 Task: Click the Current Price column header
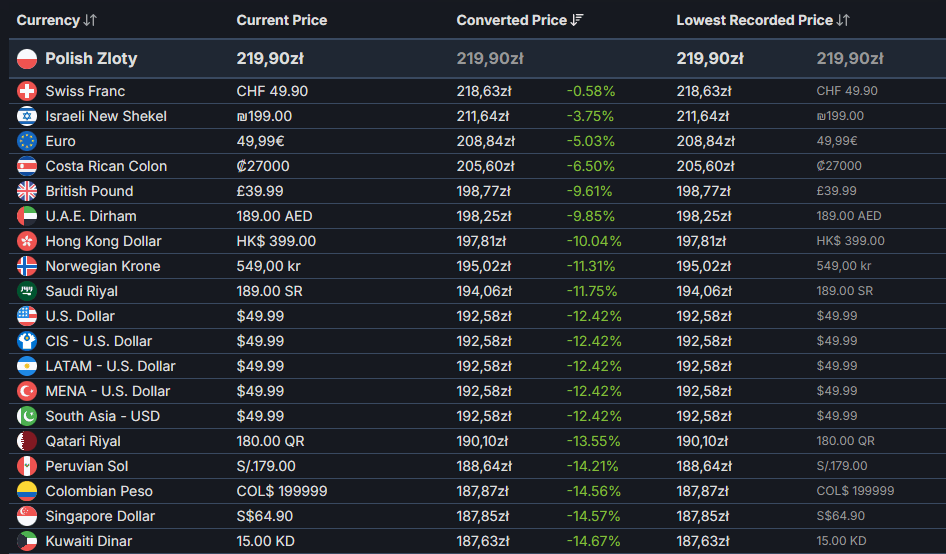pyautogui.click(x=281, y=20)
